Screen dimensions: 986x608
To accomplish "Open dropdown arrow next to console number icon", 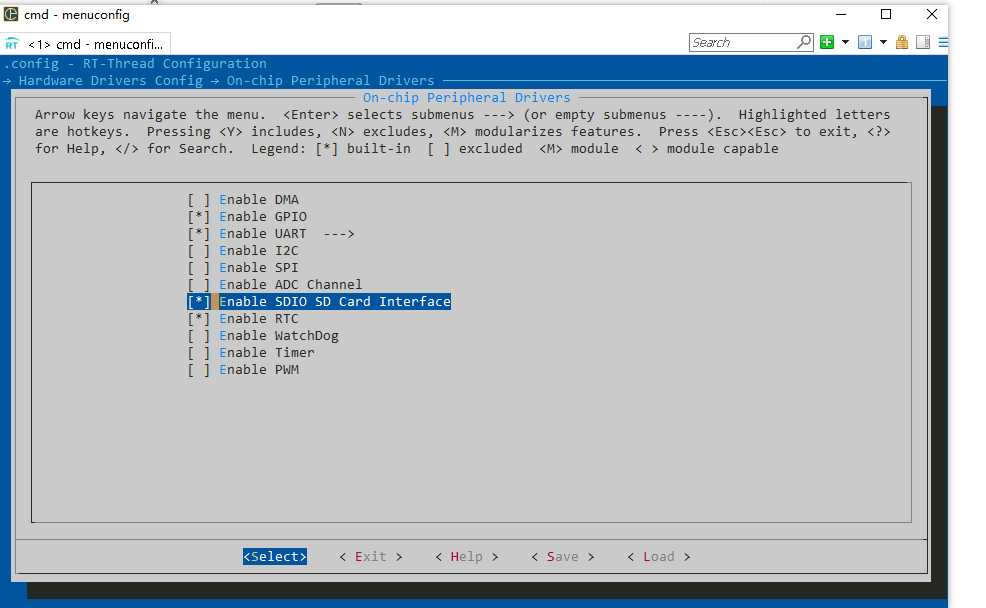I will tap(883, 42).
